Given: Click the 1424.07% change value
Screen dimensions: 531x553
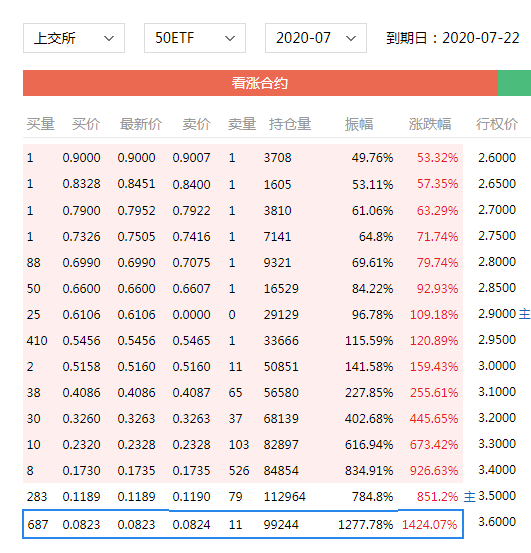Looking at the screenshot, I should coord(429,524).
